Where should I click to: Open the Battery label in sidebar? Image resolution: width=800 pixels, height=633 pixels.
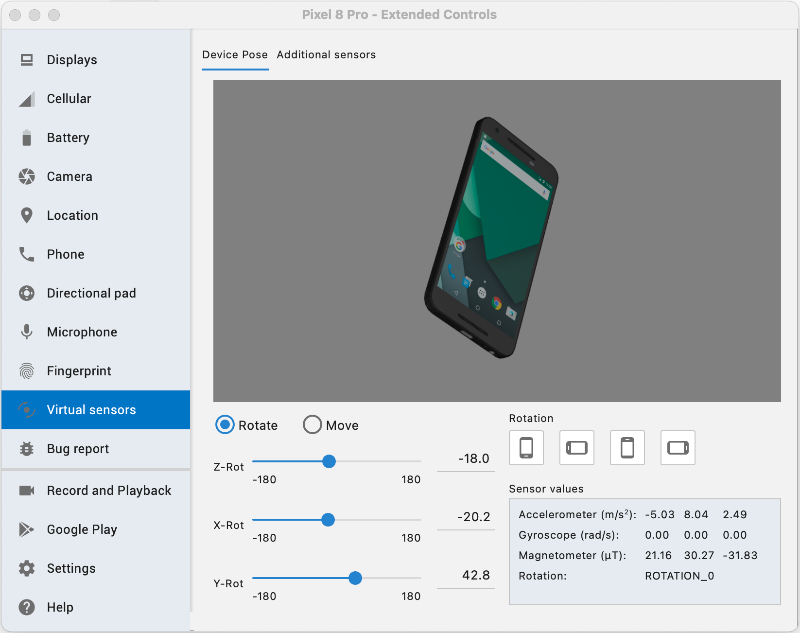(68, 138)
